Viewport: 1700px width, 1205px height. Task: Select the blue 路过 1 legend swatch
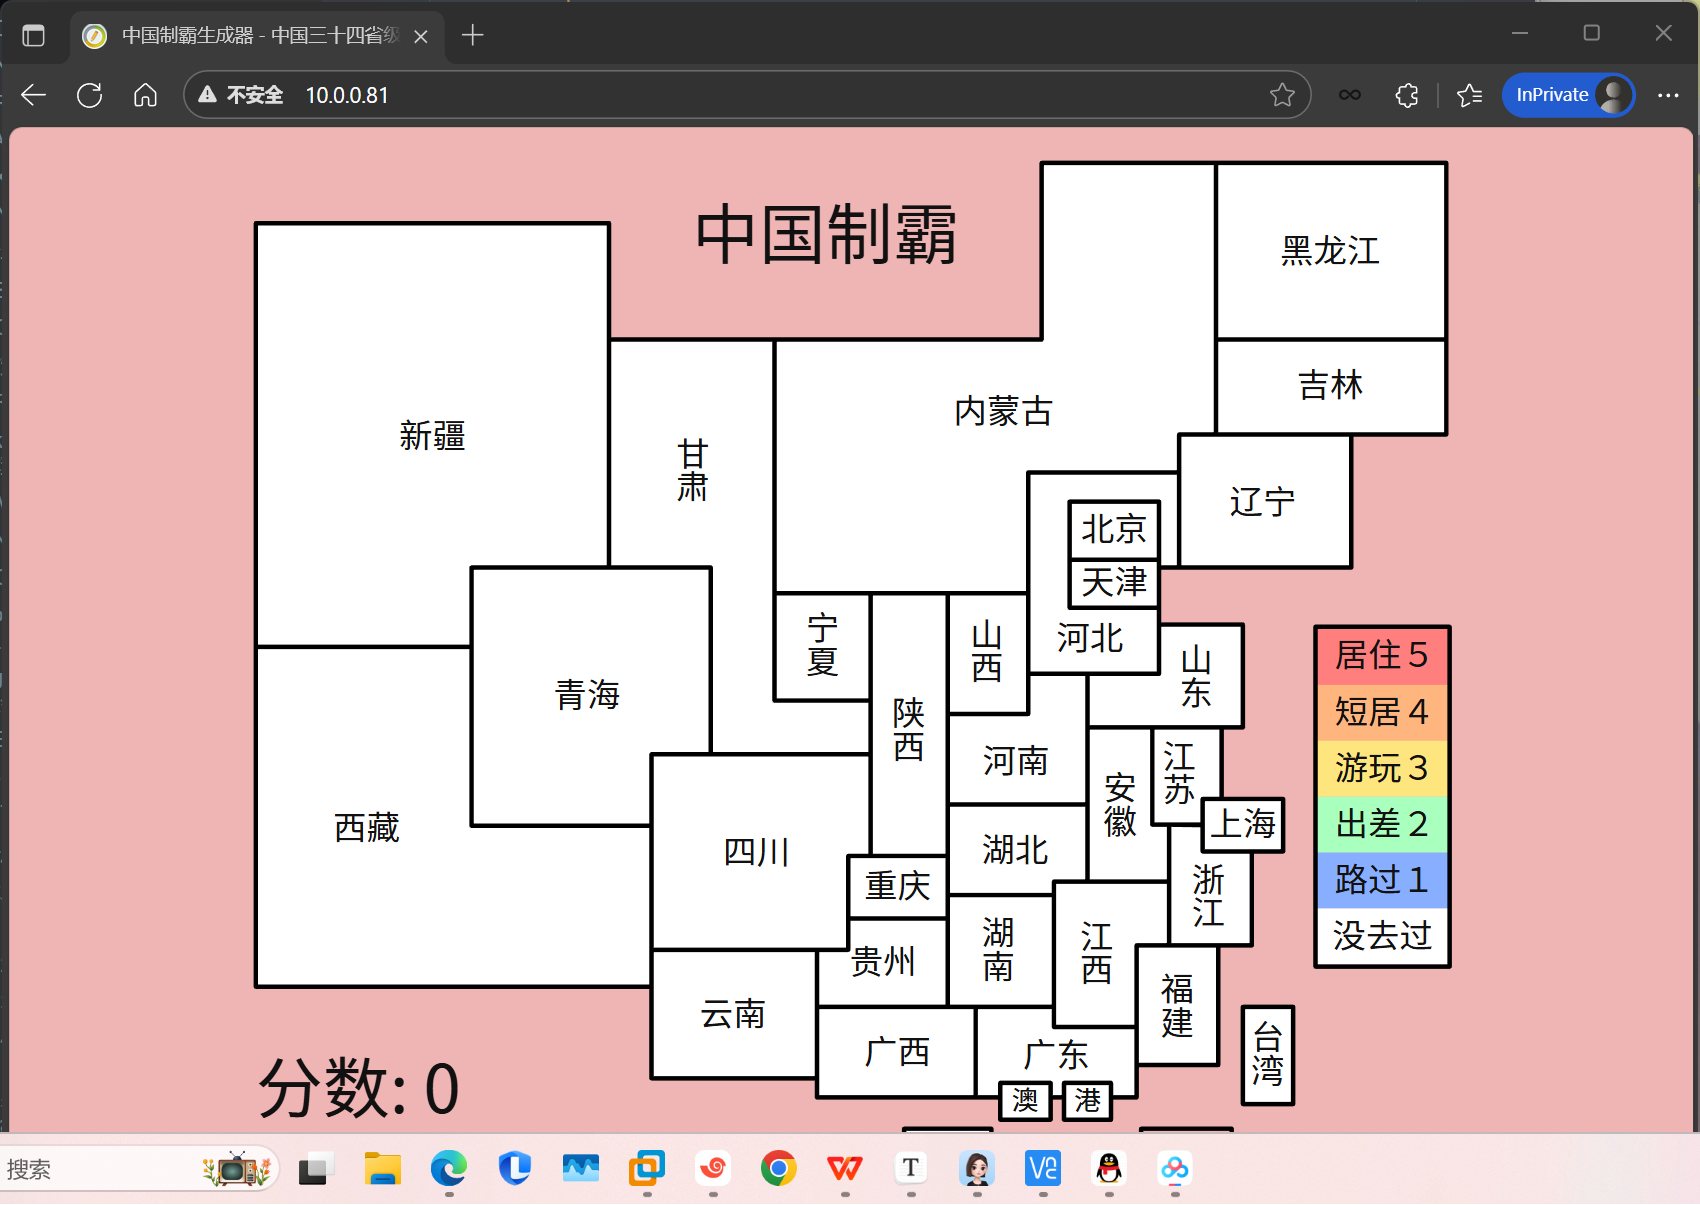pos(1382,880)
